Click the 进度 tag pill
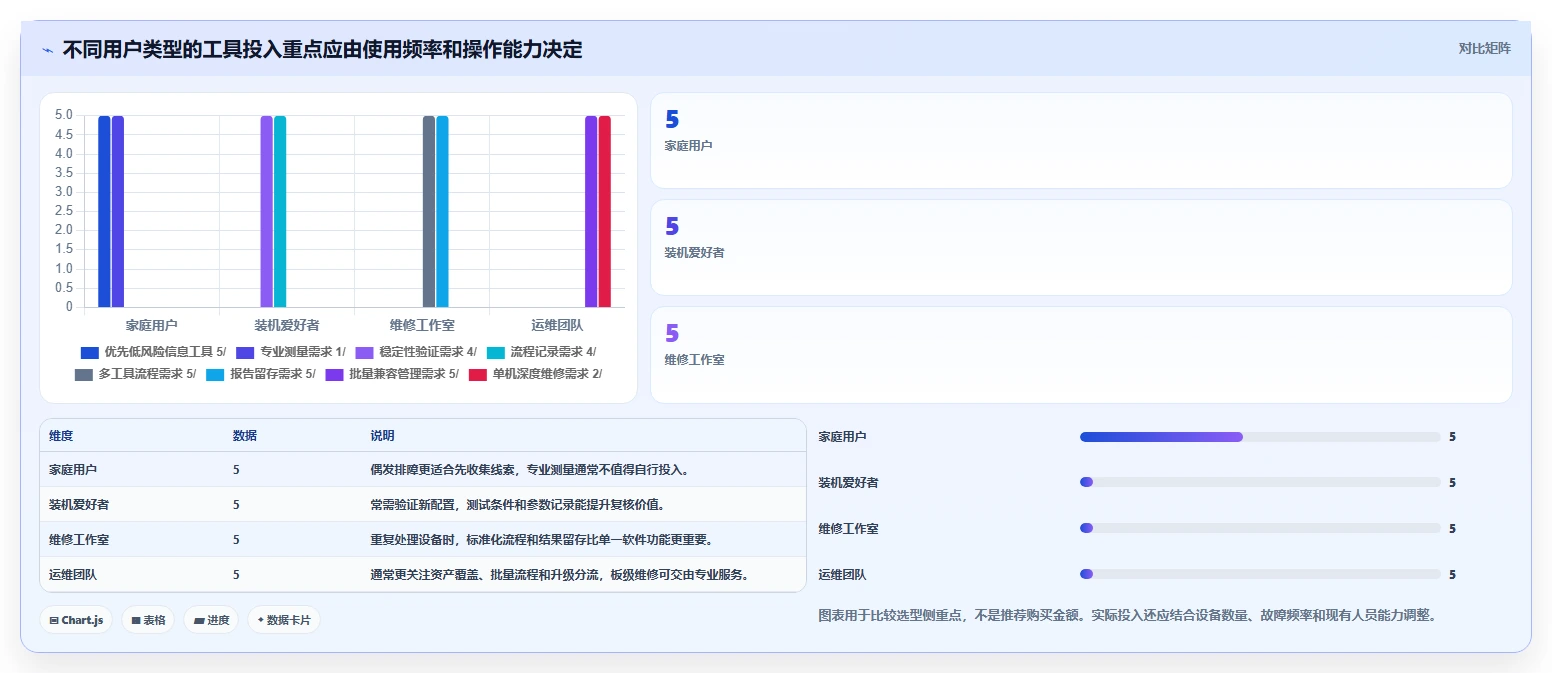Screen dimensions: 1552x673 [211, 620]
